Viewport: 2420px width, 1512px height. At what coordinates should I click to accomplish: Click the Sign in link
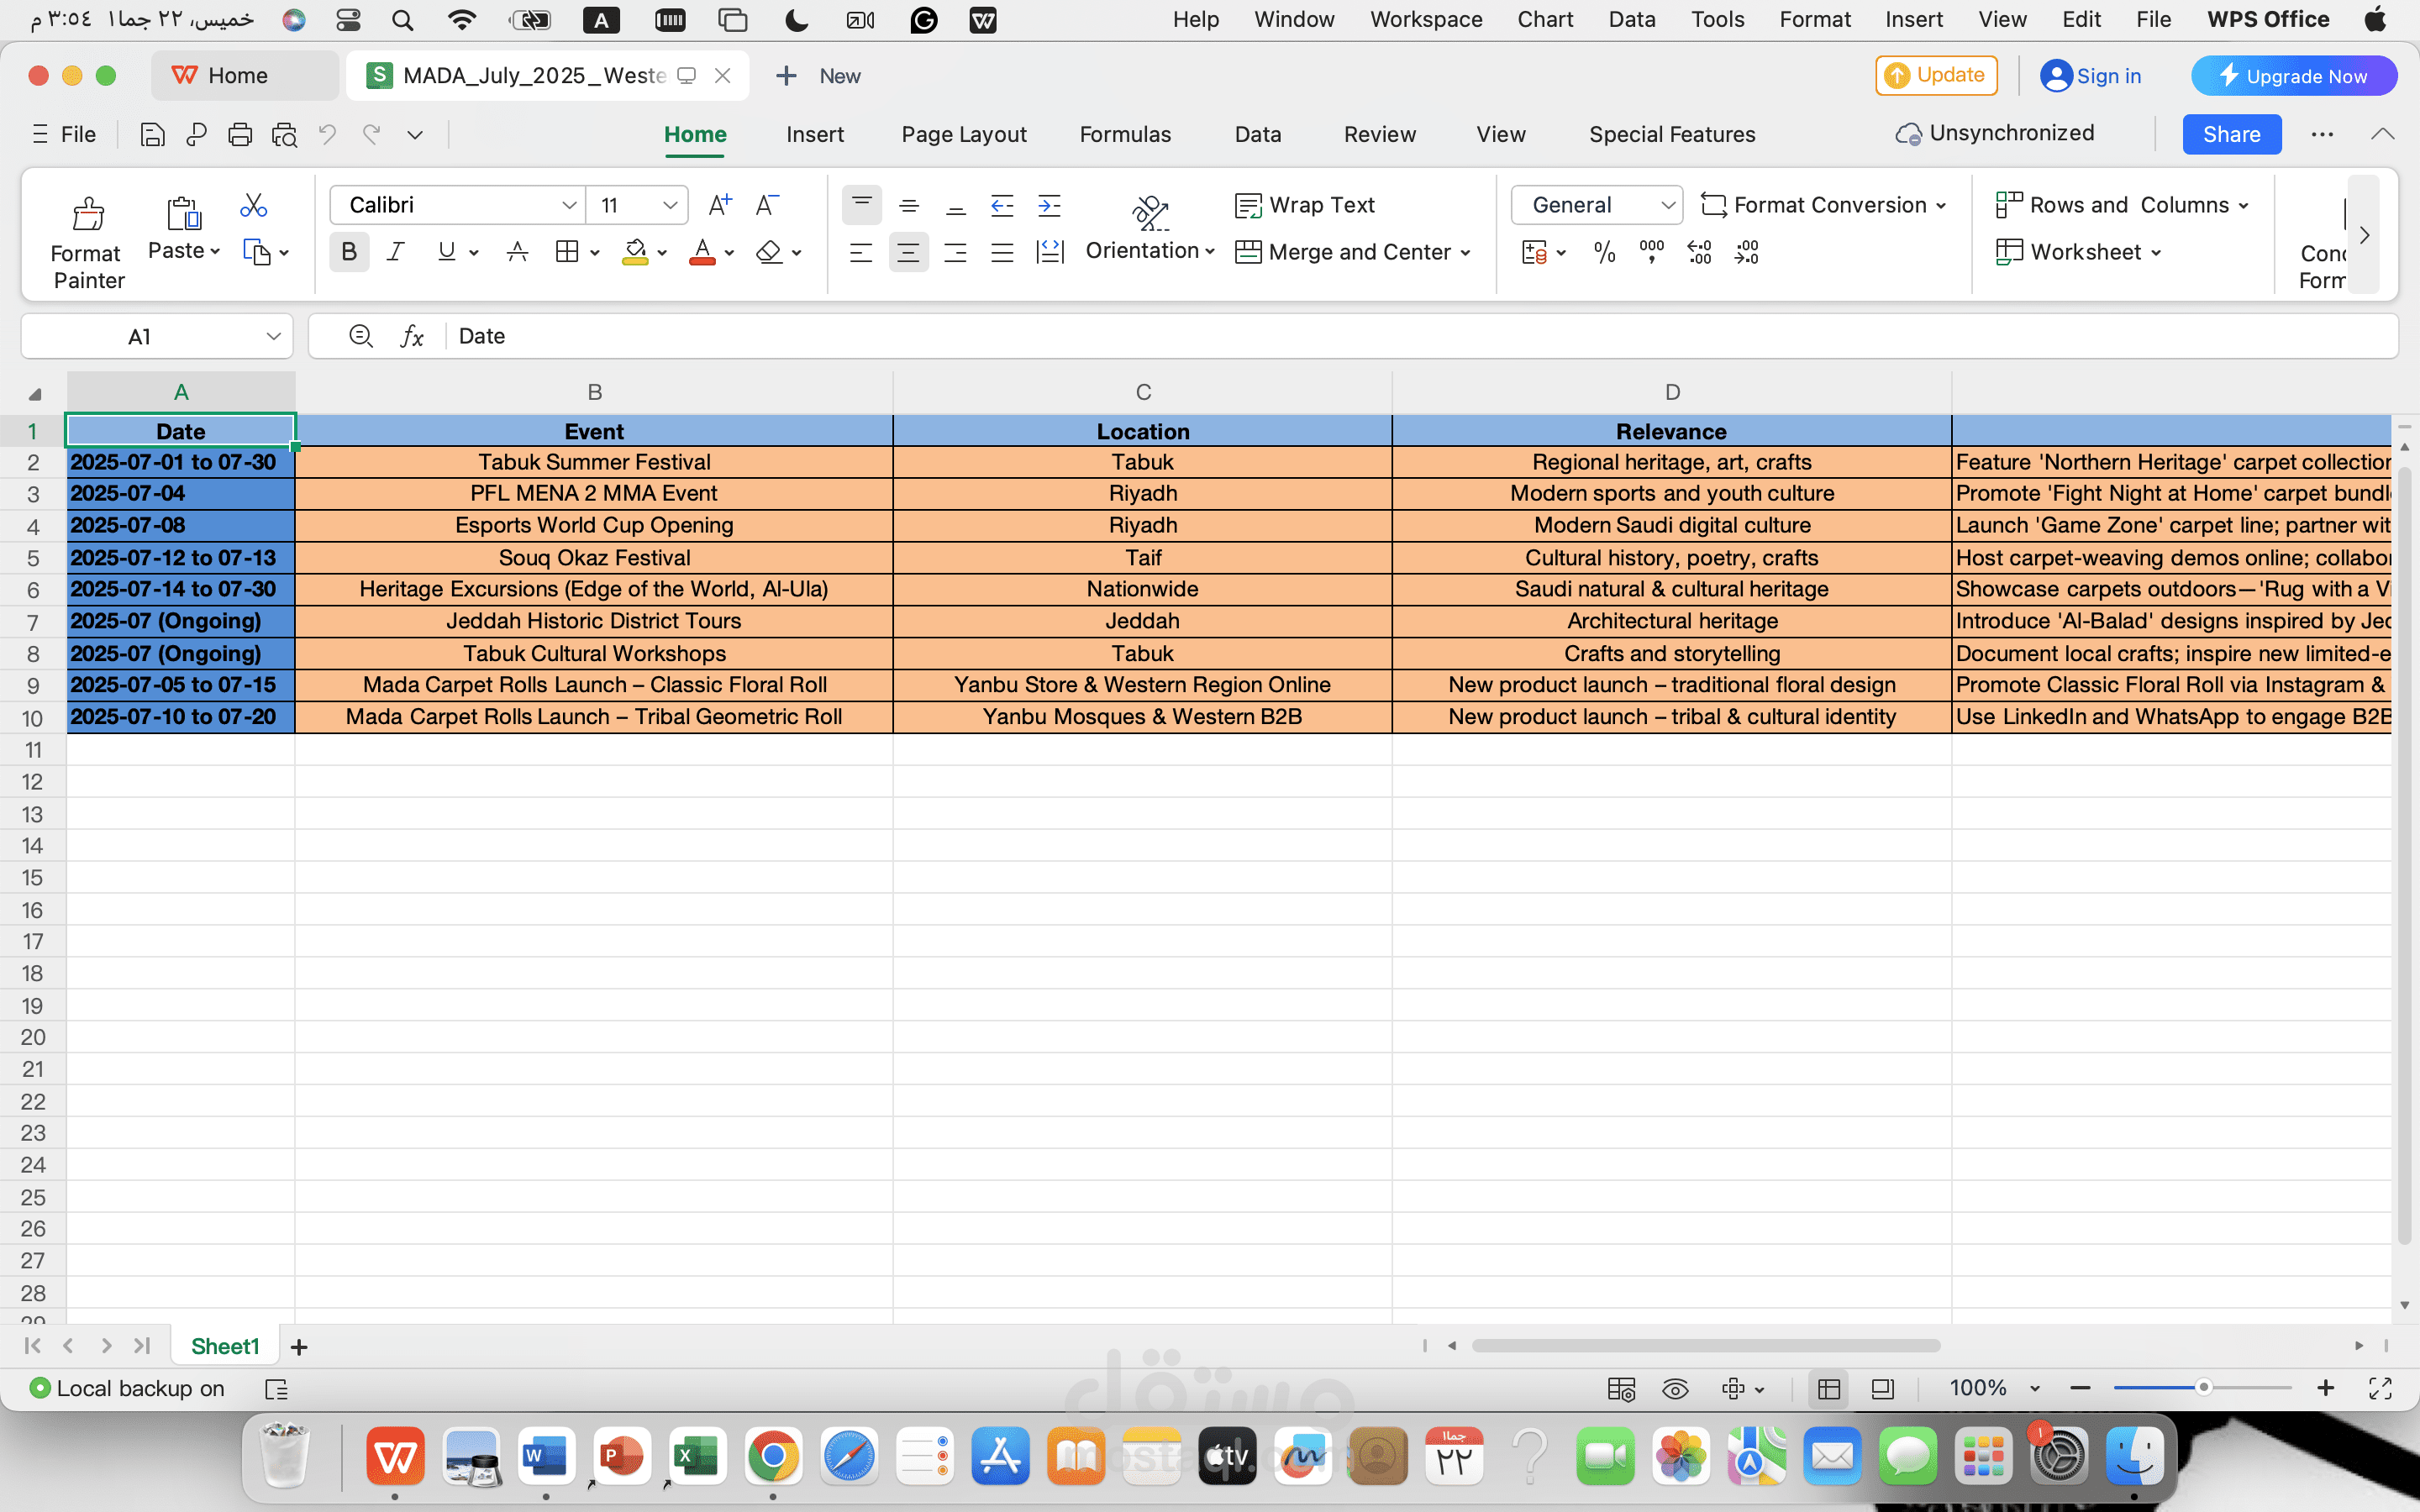click(2091, 76)
